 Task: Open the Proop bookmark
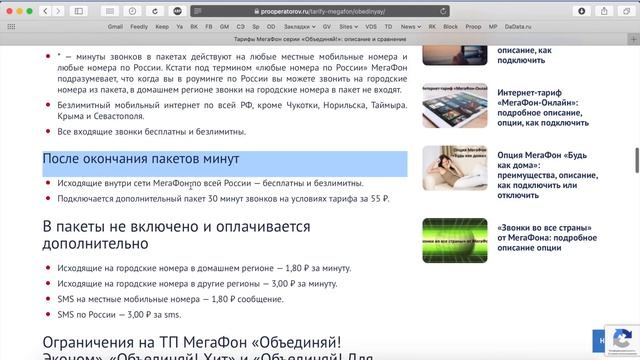pos(473,27)
